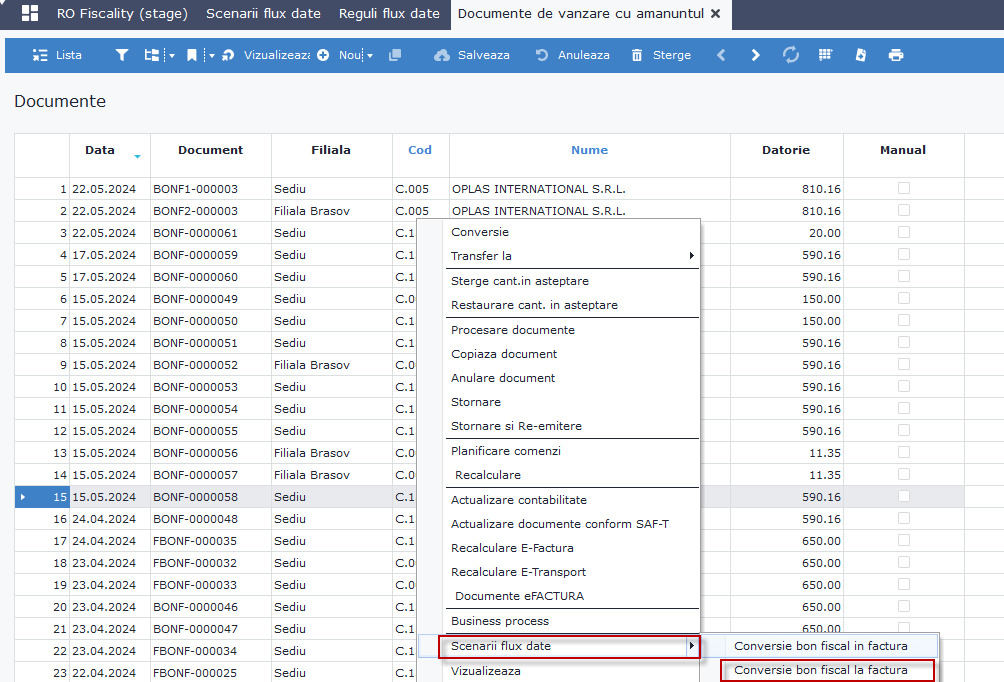
Task: Toggle the Manual checkbox for BONF-0000058 row
Action: tap(904, 496)
